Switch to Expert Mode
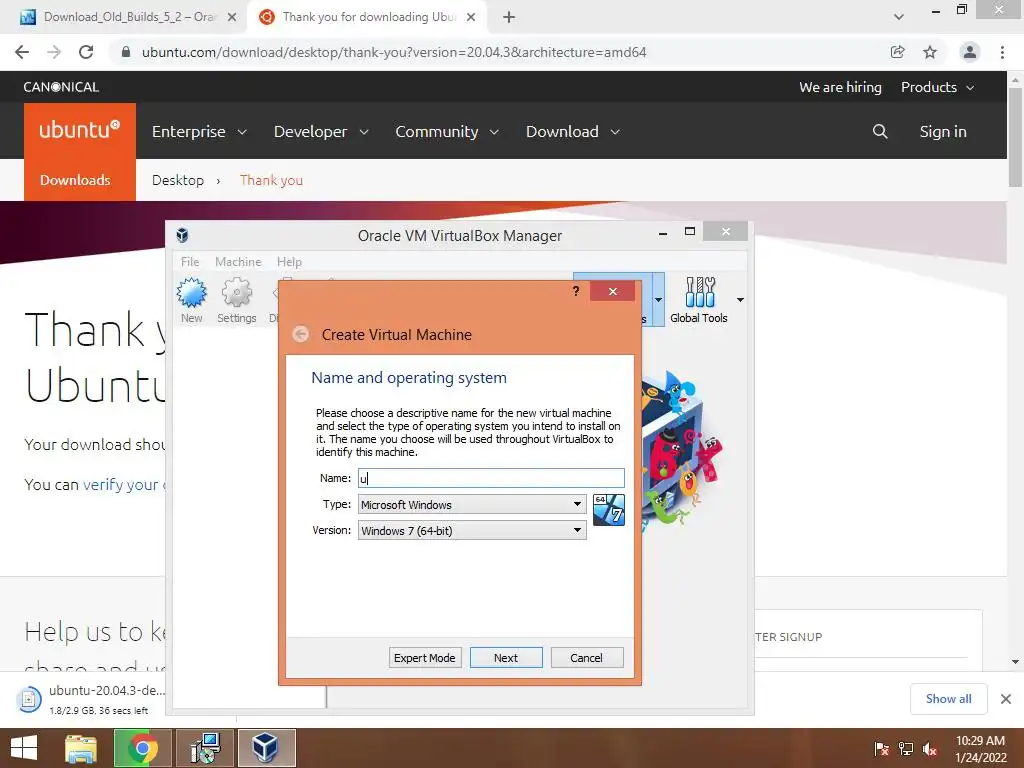1024x768 pixels. pos(424,658)
